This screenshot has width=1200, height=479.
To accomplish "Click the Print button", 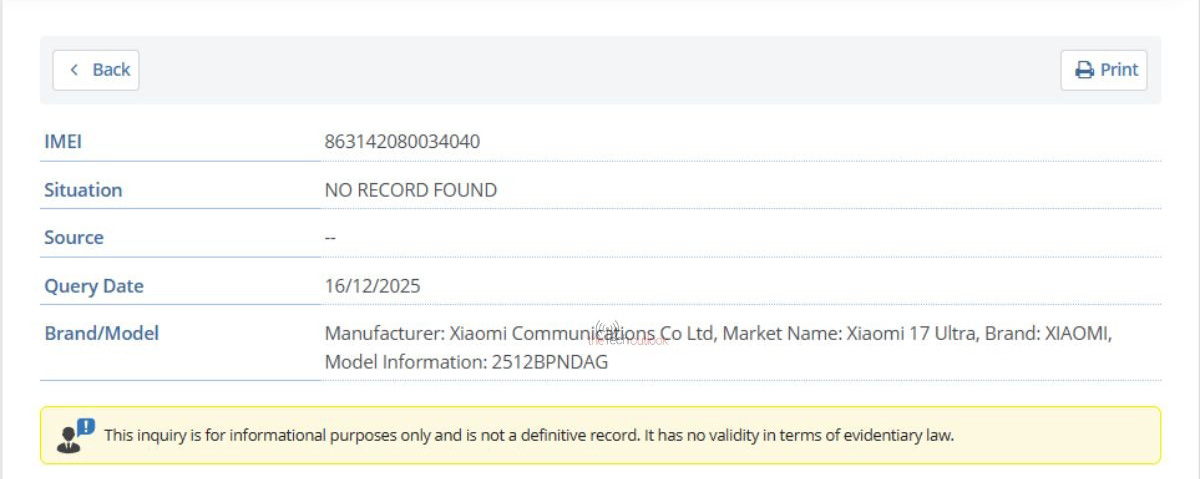I will click(x=1104, y=70).
